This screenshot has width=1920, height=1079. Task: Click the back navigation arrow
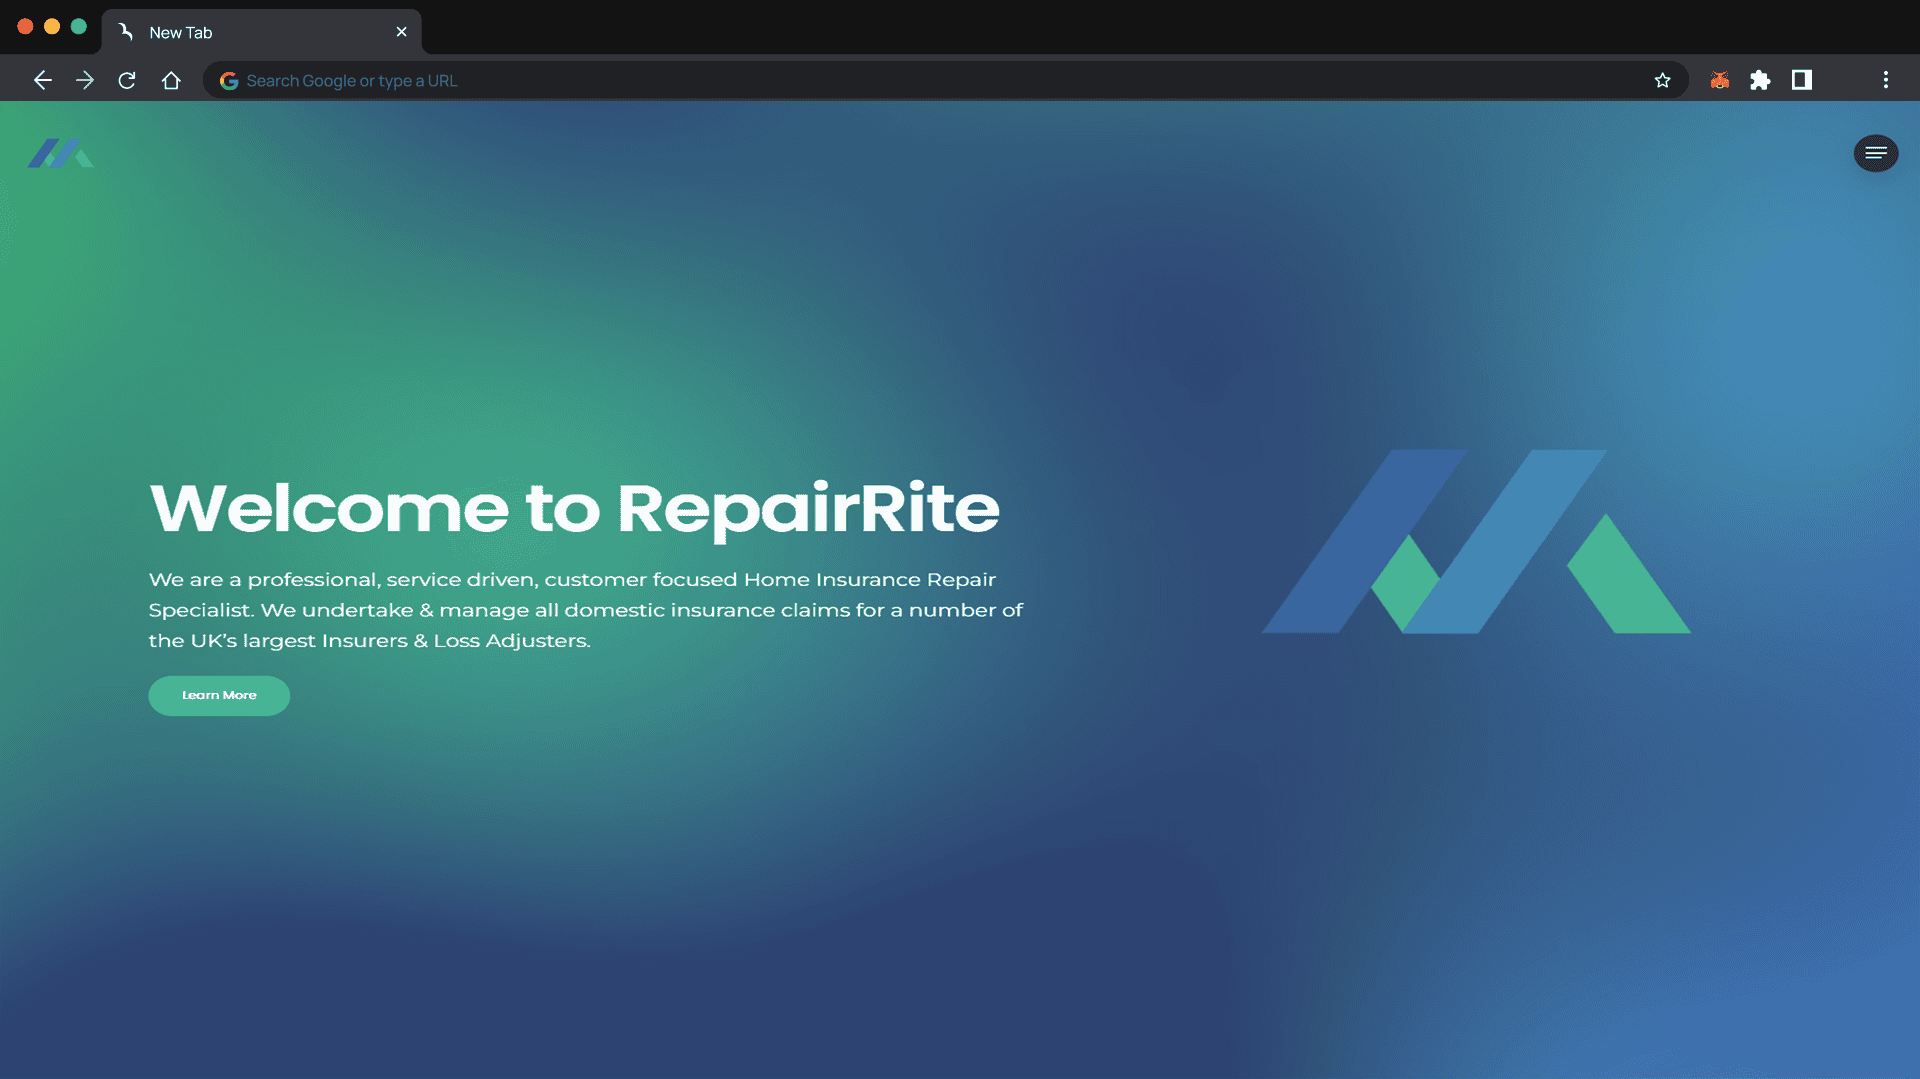point(43,80)
